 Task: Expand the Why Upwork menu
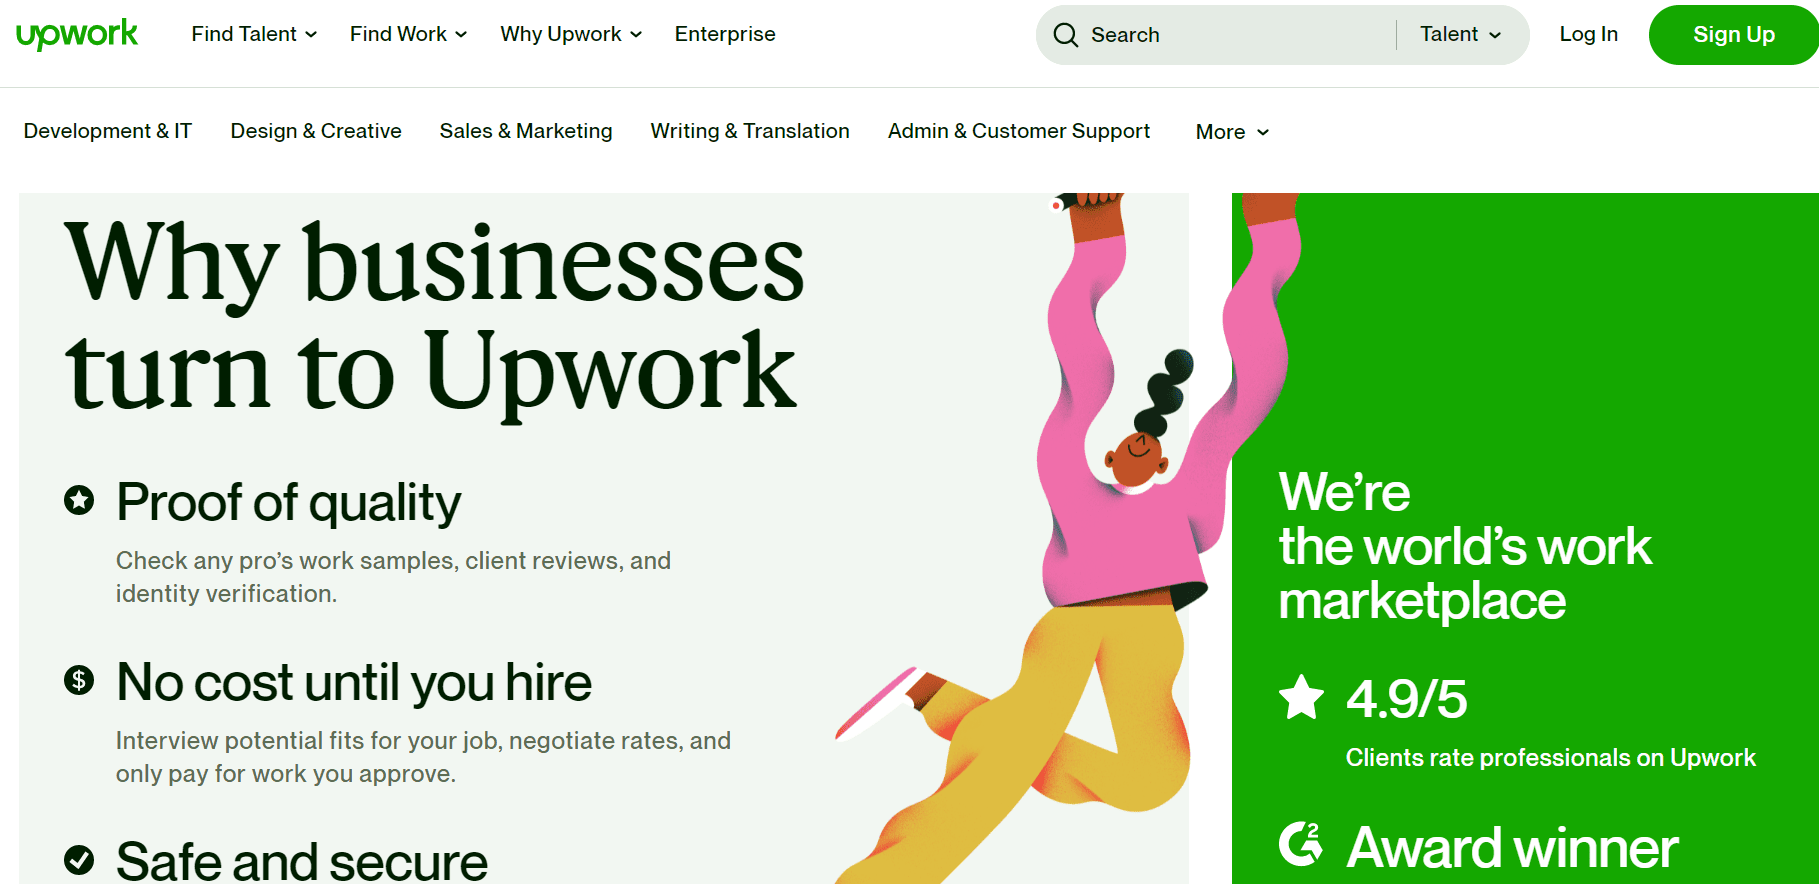coord(571,34)
